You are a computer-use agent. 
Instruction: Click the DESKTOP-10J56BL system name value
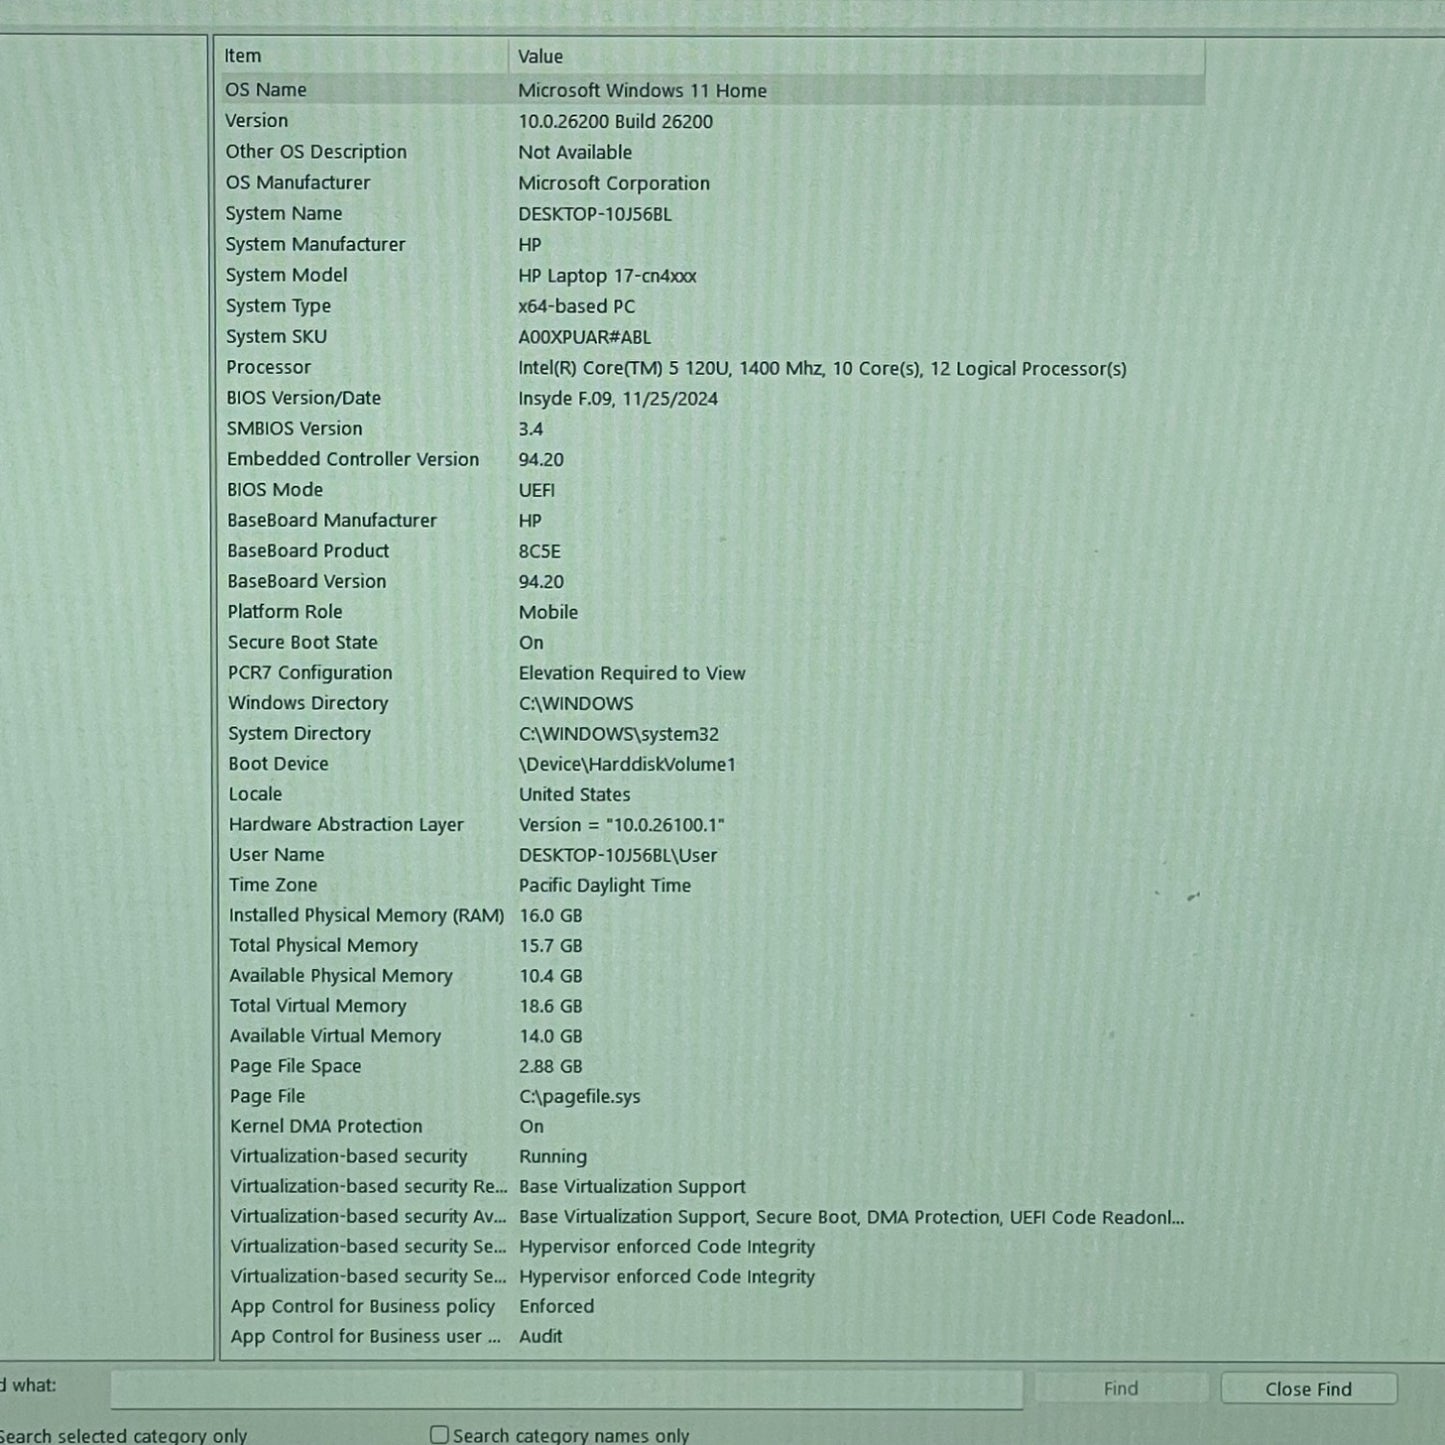click(595, 214)
